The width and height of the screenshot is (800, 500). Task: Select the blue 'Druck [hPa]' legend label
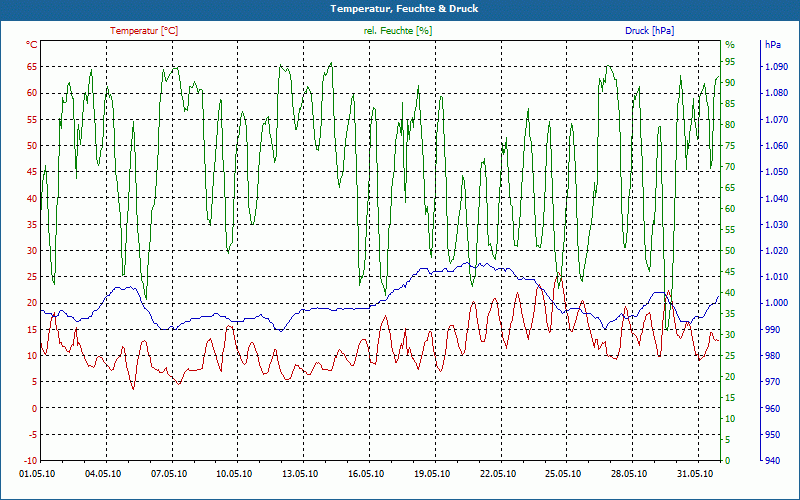[x=649, y=31]
